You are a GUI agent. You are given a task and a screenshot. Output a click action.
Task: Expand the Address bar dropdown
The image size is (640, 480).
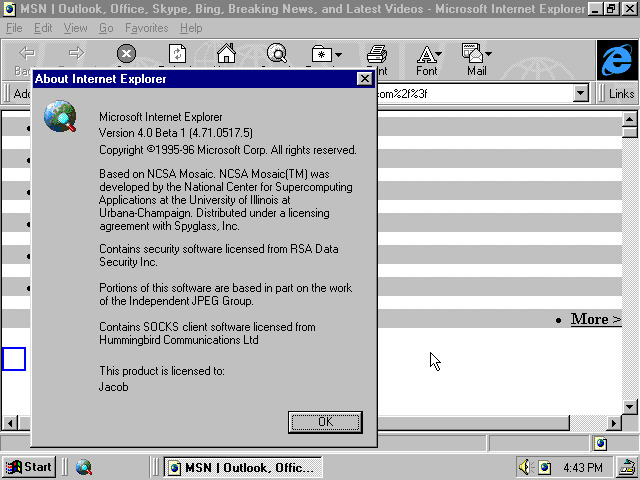tap(580, 93)
